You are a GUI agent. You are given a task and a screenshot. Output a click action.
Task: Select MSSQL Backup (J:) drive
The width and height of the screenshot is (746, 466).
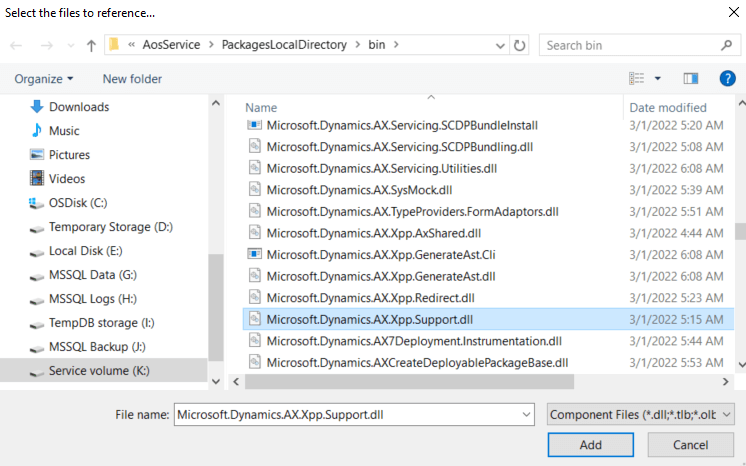pos(97,347)
